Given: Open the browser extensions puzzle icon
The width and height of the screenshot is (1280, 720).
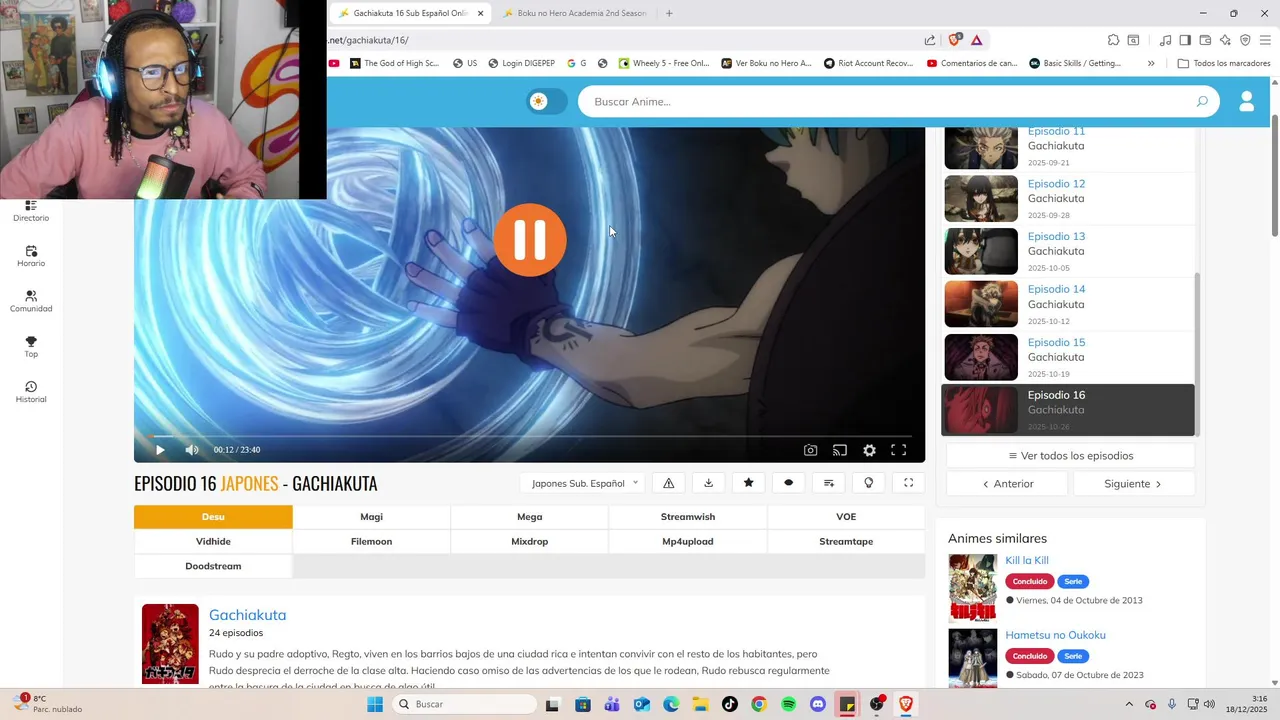Looking at the screenshot, I should tap(1113, 40).
